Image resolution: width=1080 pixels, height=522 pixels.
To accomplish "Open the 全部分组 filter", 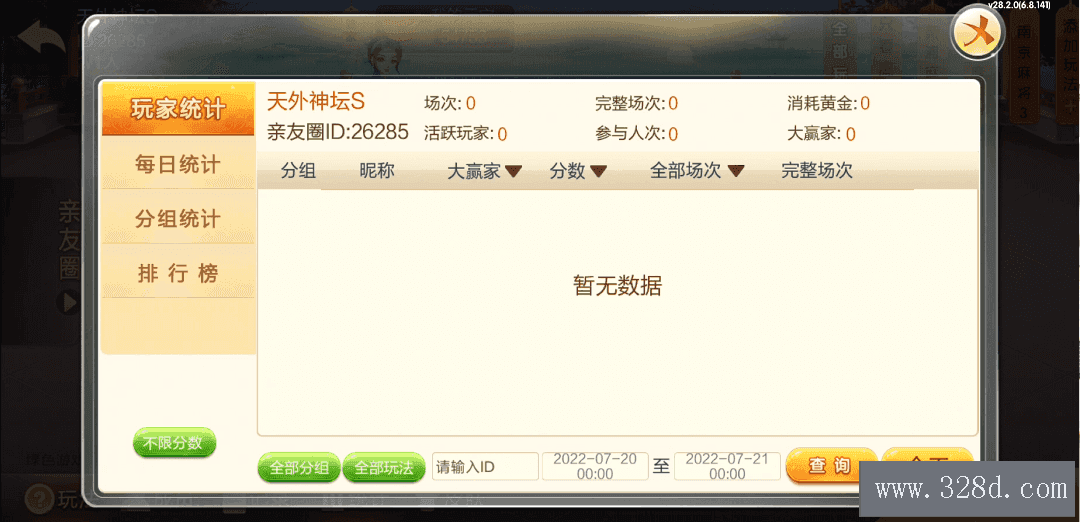I will click(299, 468).
